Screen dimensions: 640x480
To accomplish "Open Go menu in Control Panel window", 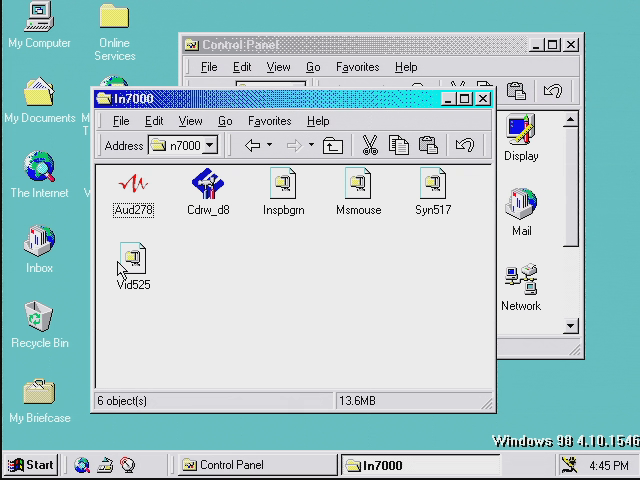I will [x=313, y=67].
